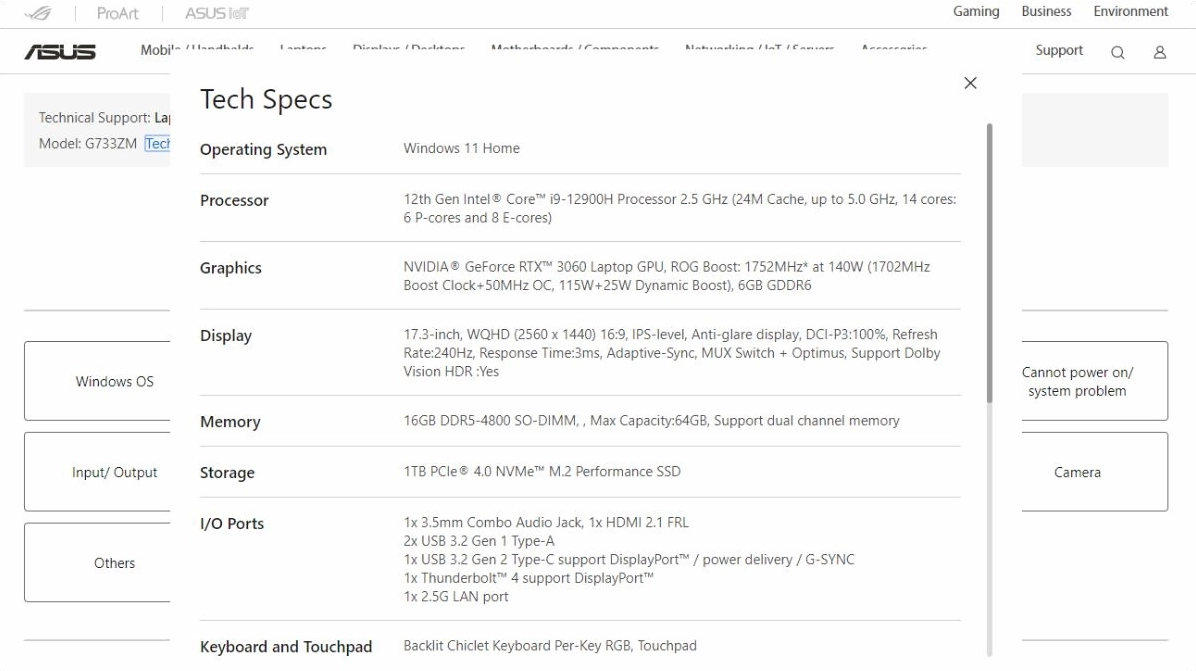Open Mobile / Handhelds navigation menu
This screenshot has width=1196, height=671.
click(197, 50)
